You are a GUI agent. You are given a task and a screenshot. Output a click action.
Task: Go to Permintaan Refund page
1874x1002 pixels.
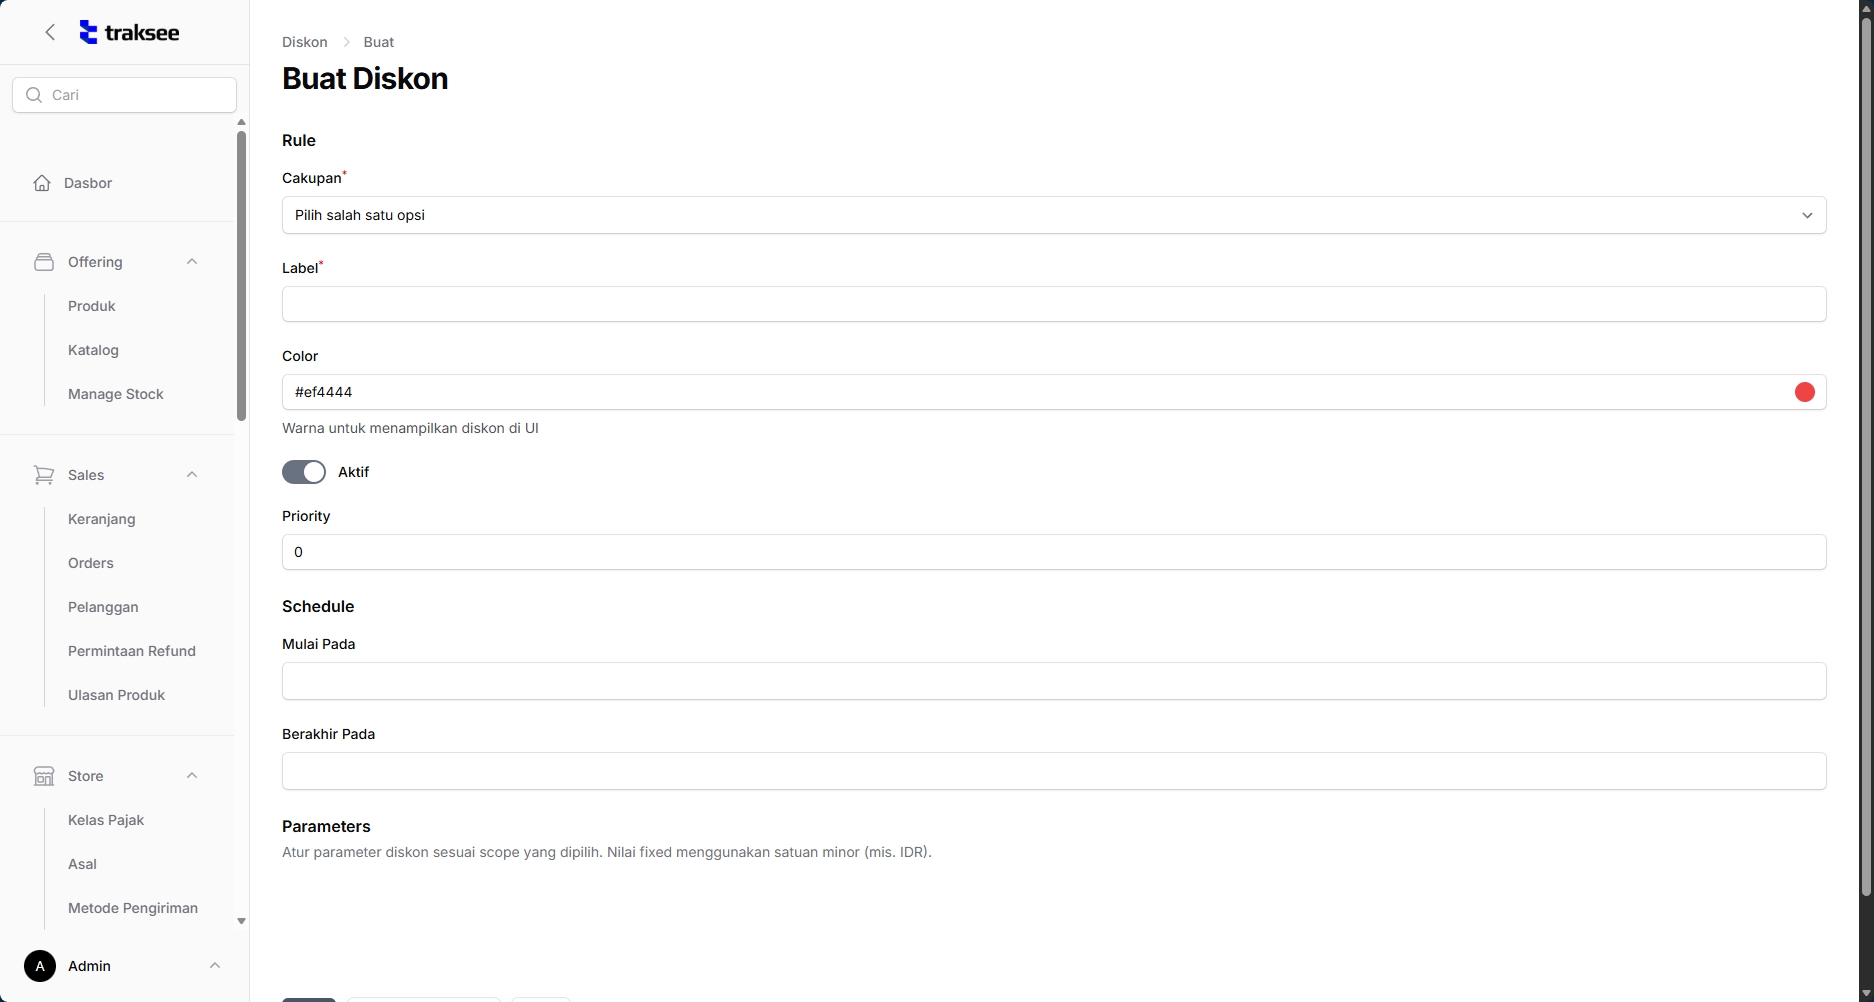pos(132,651)
